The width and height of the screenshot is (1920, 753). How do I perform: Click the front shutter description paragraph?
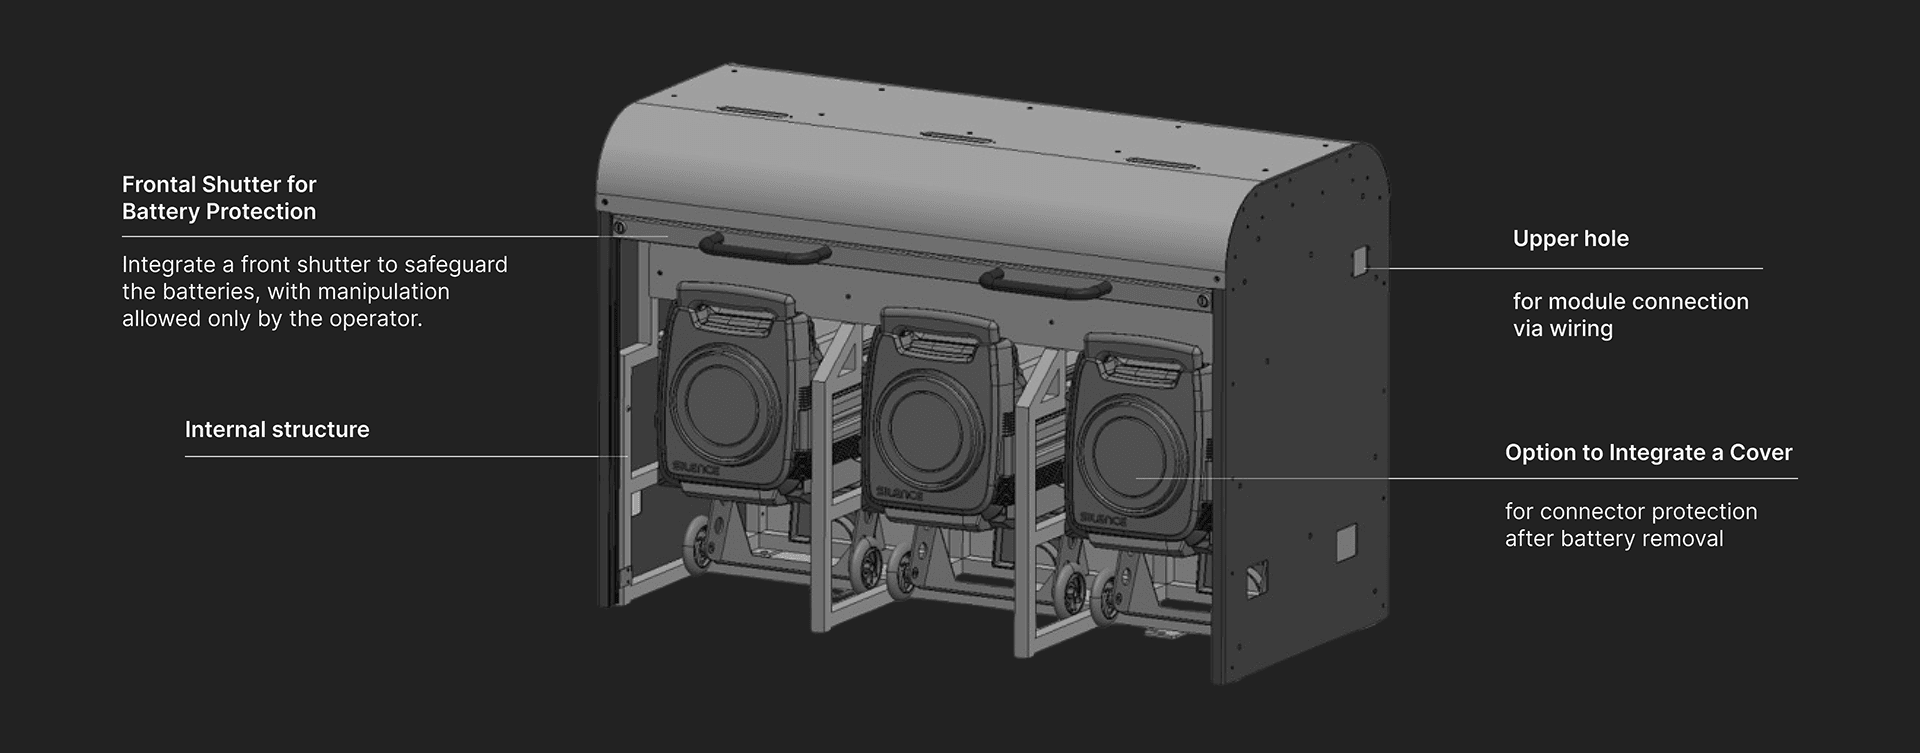pyautogui.click(x=314, y=292)
